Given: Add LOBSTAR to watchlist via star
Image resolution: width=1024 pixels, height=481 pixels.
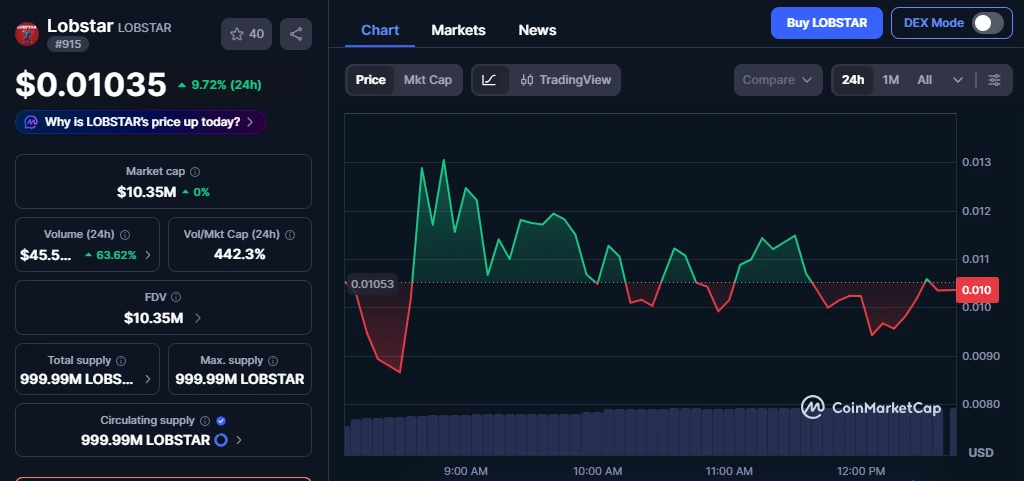Looking at the screenshot, I should point(246,34).
